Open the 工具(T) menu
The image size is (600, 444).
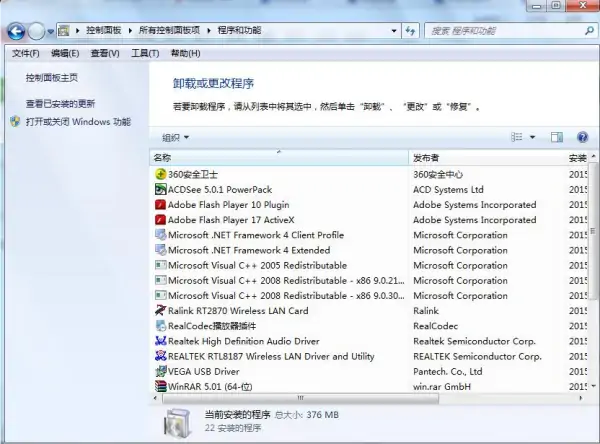(x=145, y=53)
